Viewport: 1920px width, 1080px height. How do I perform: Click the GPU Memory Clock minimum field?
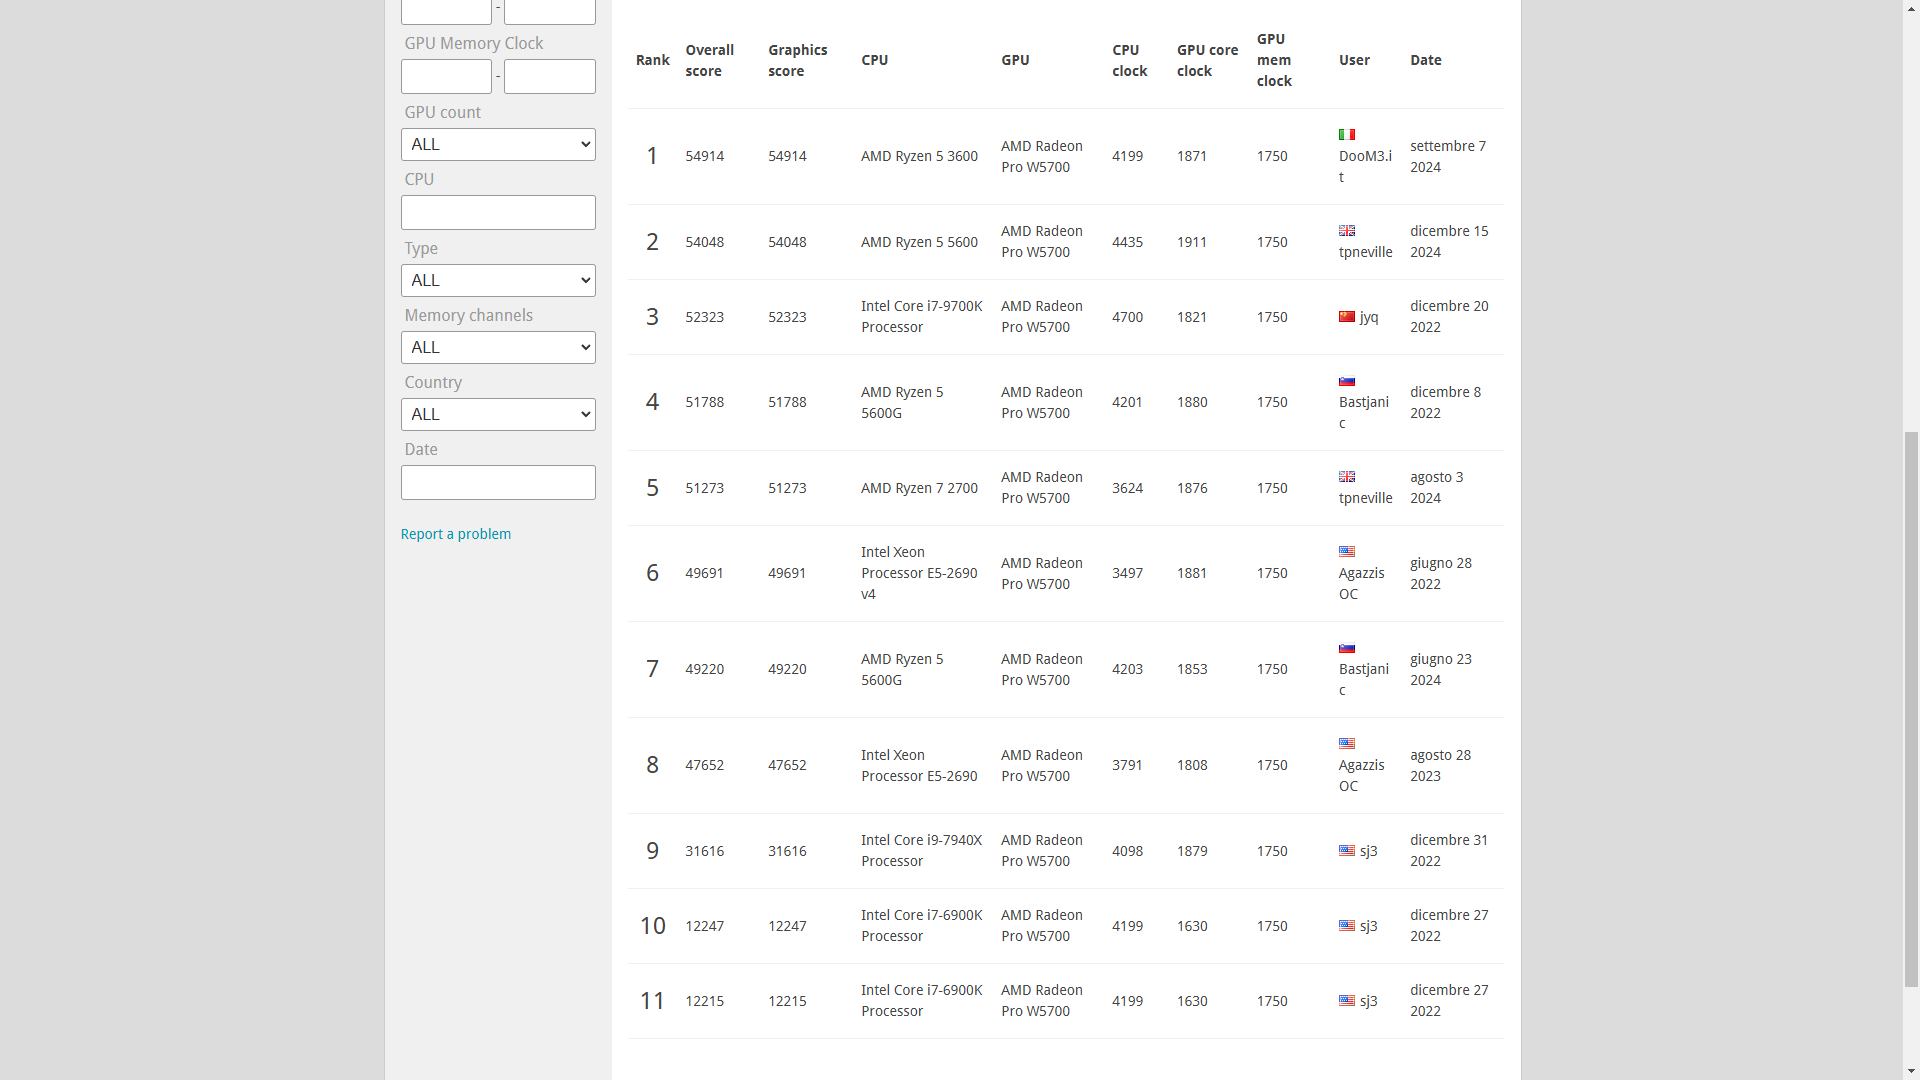[446, 76]
